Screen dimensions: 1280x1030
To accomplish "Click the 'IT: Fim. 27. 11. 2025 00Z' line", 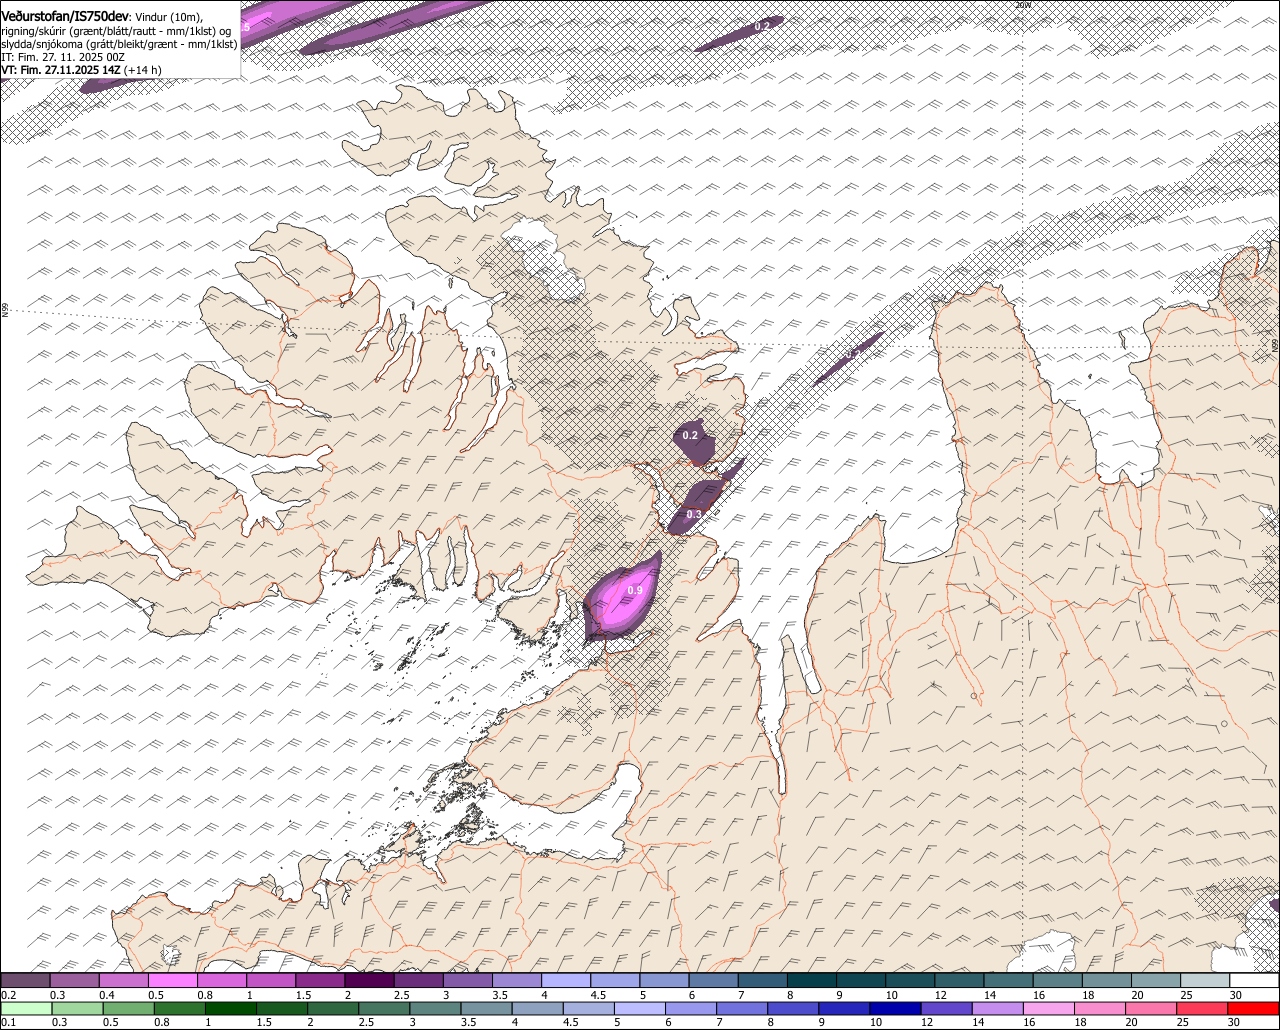I will 63,57.
